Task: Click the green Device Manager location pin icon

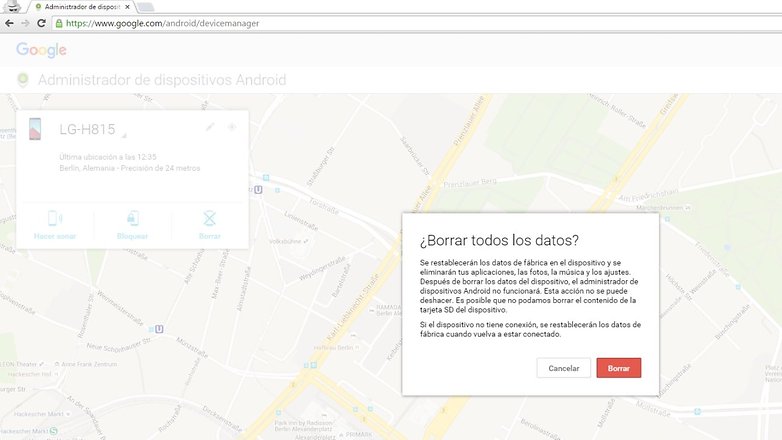Action: [23, 80]
